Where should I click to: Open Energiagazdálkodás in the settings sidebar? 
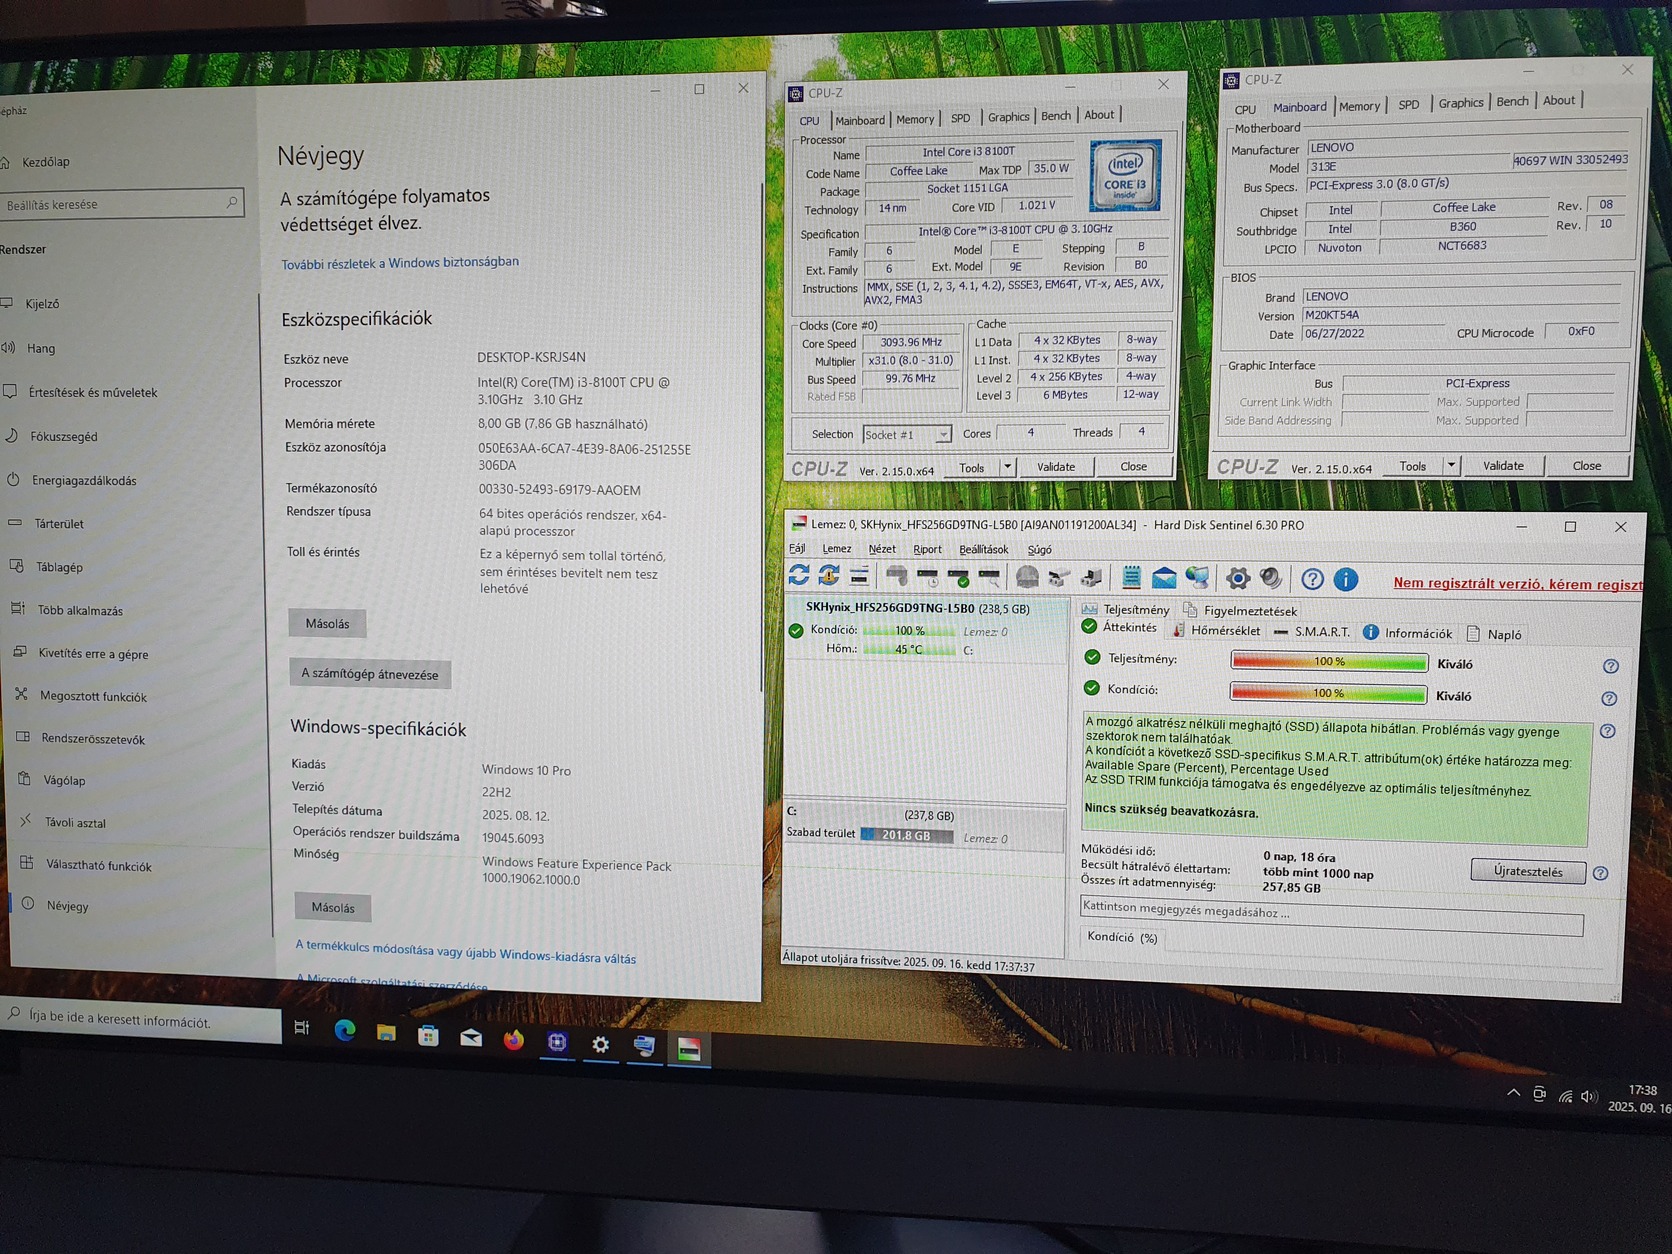[x=84, y=481]
